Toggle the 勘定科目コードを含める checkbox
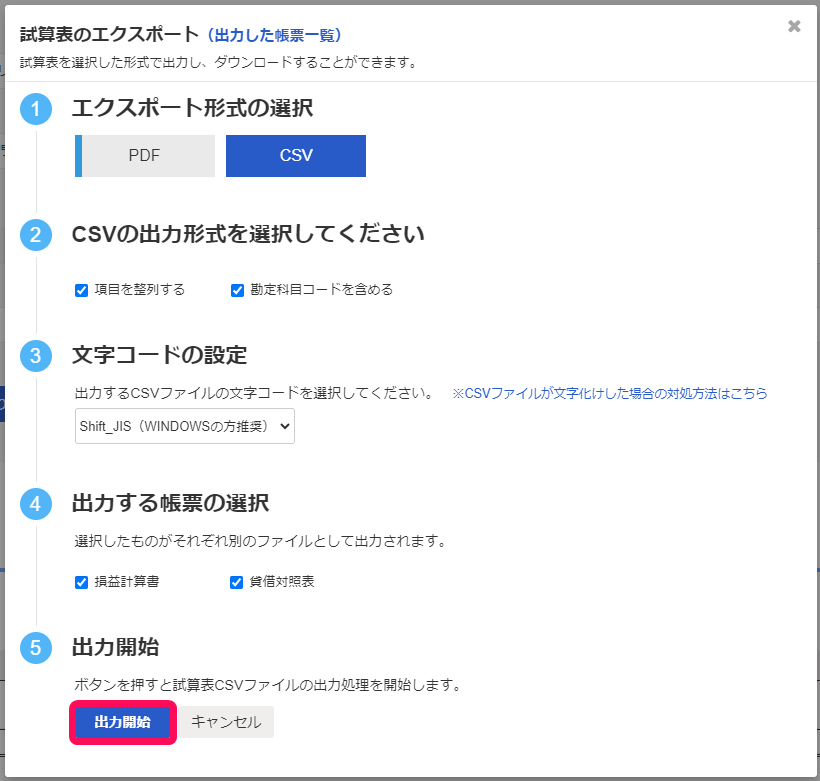 click(x=237, y=290)
